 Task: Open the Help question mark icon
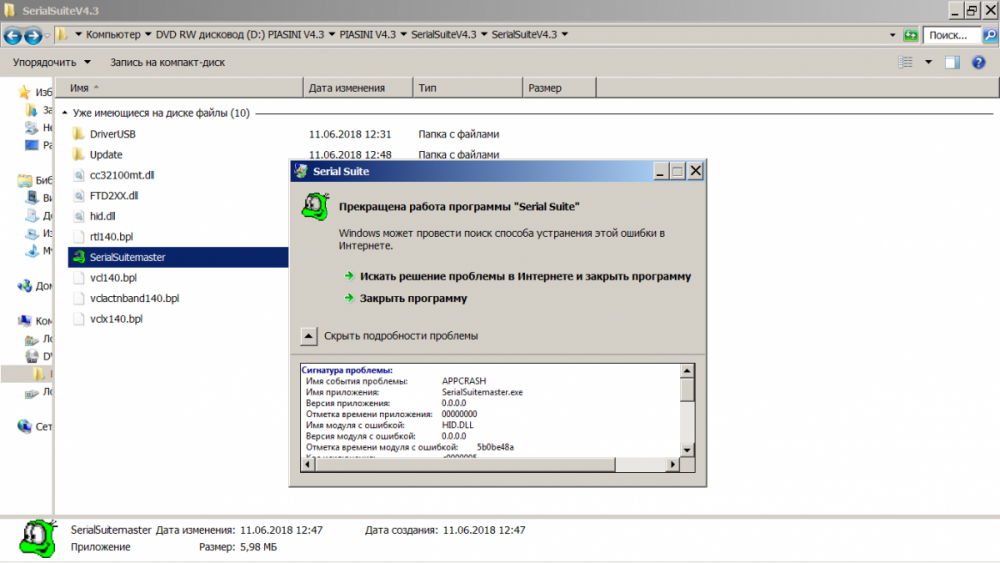pyautogui.click(x=978, y=62)
